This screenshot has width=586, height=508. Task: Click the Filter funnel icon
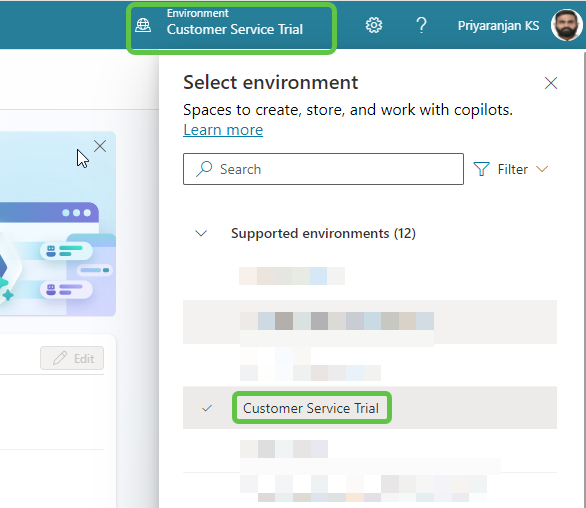coord(481,169)
